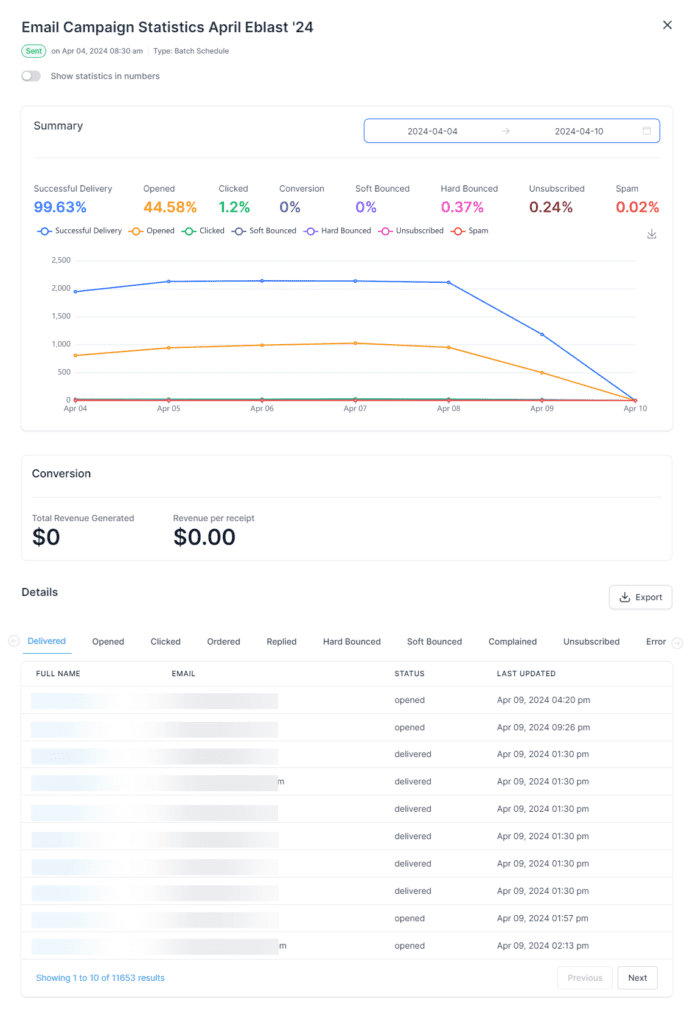Open the Replied tab
The image size is (690, 1024).
coord(281,641)
